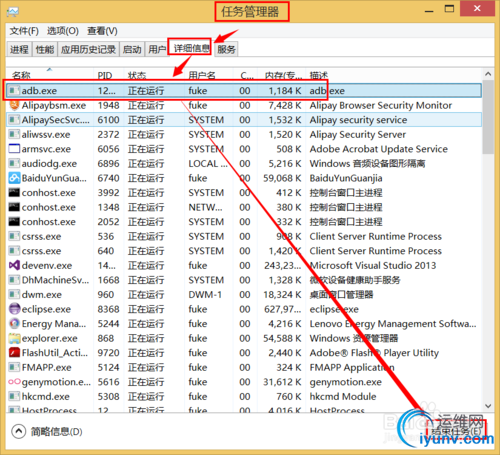500x455 pixels.
Task: Click the AlipaySecSvc process icon
Action: [x=14, y=120]
